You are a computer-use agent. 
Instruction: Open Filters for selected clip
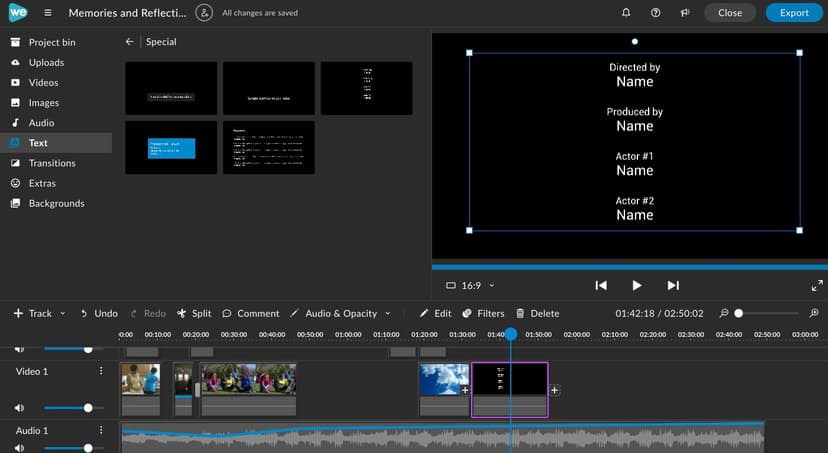tap(483, 314)
